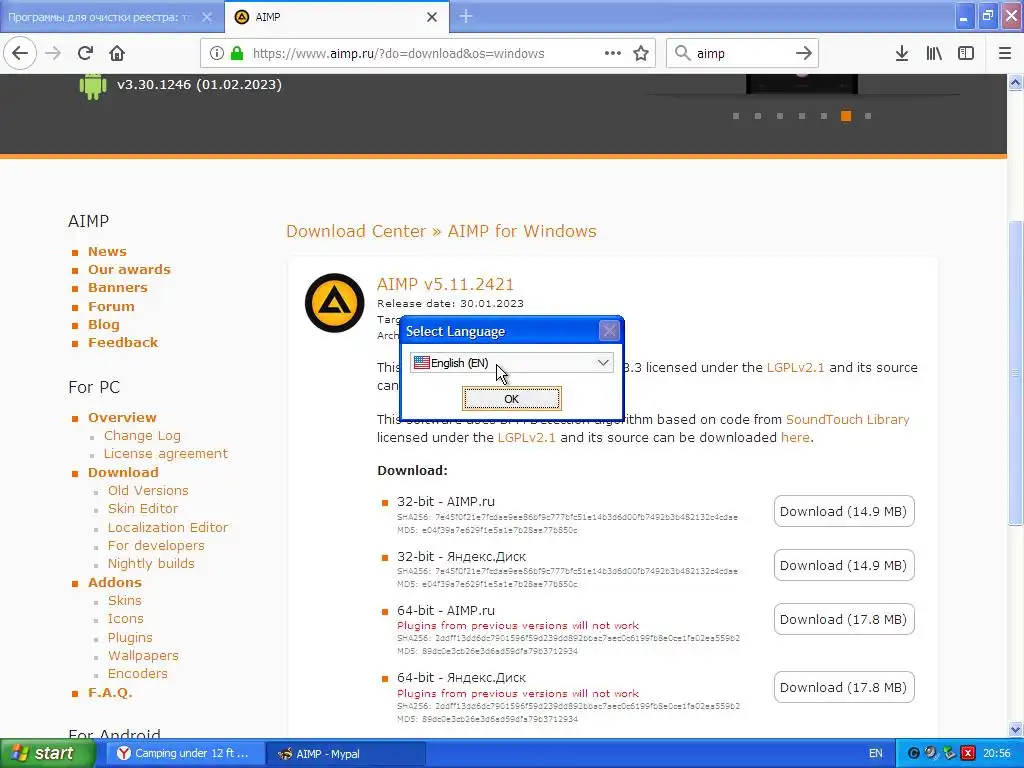The width and height of the screenshot is (1024, 768).
Task: Close the Select Language dialog
Action: (x=609, y=331)
